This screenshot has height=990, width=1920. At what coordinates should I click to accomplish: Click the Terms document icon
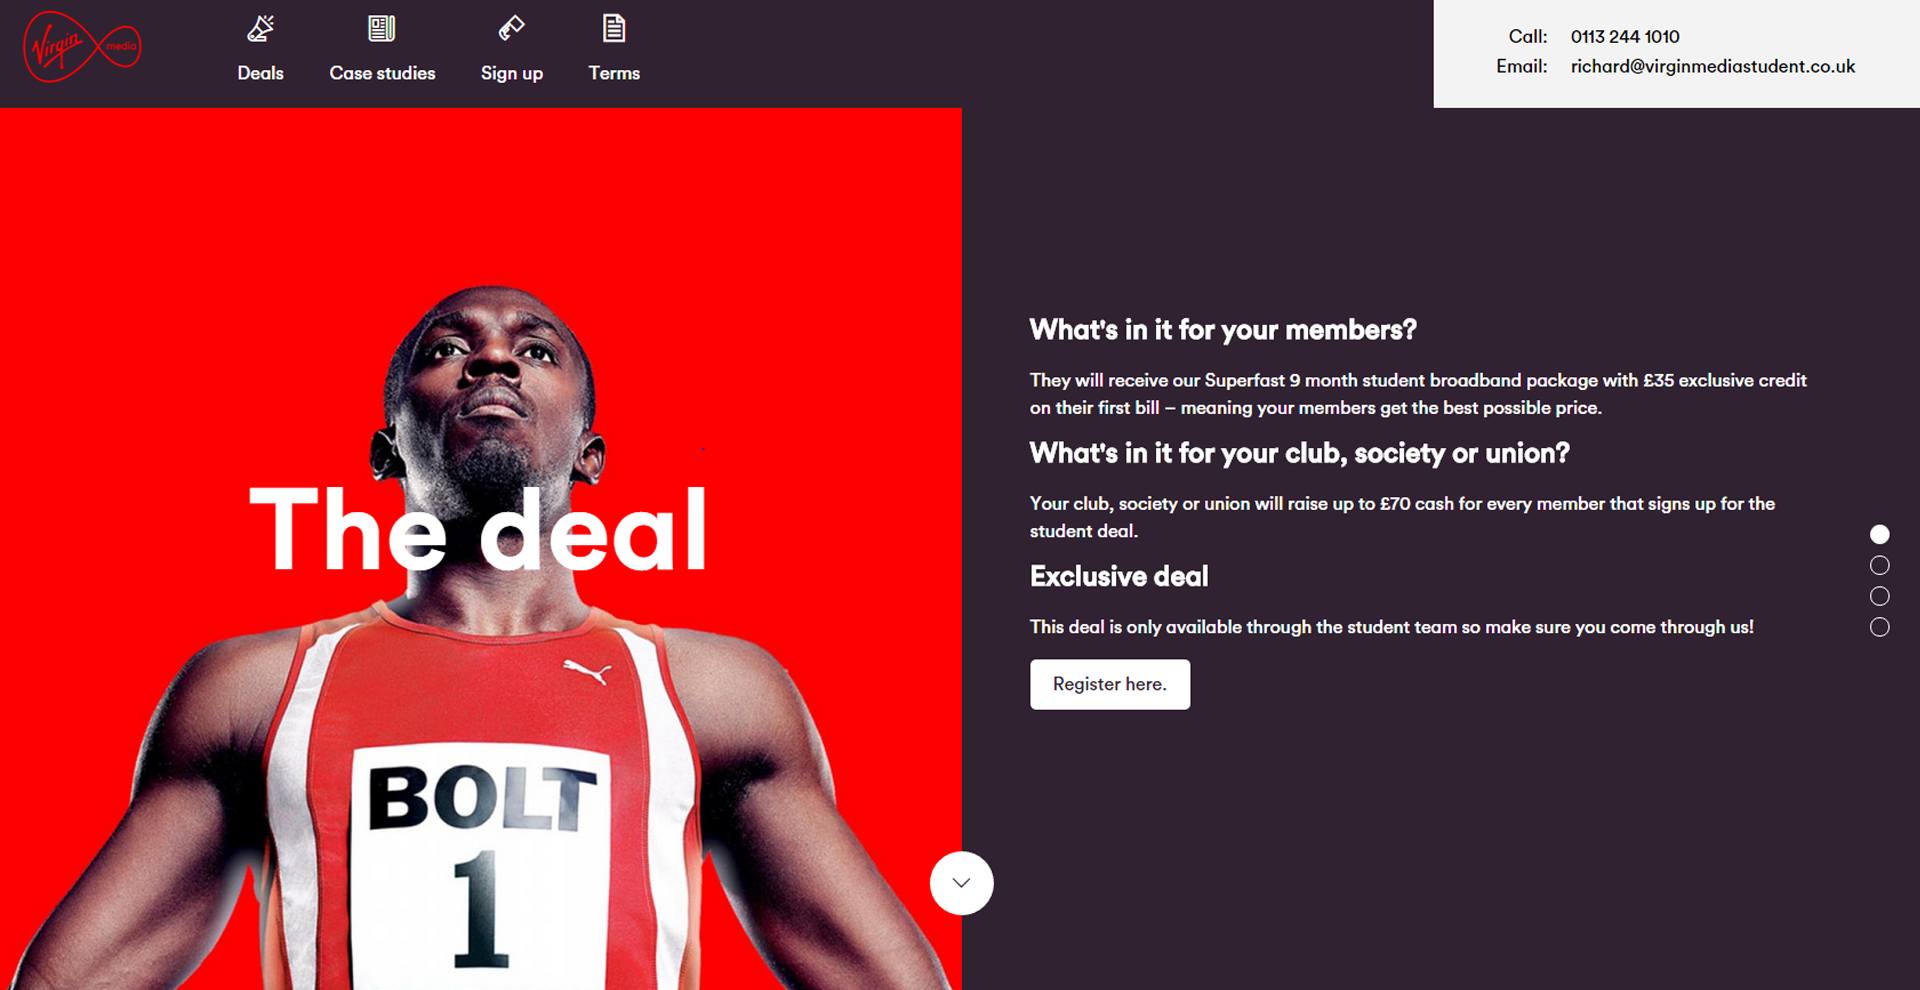point(614,28)
